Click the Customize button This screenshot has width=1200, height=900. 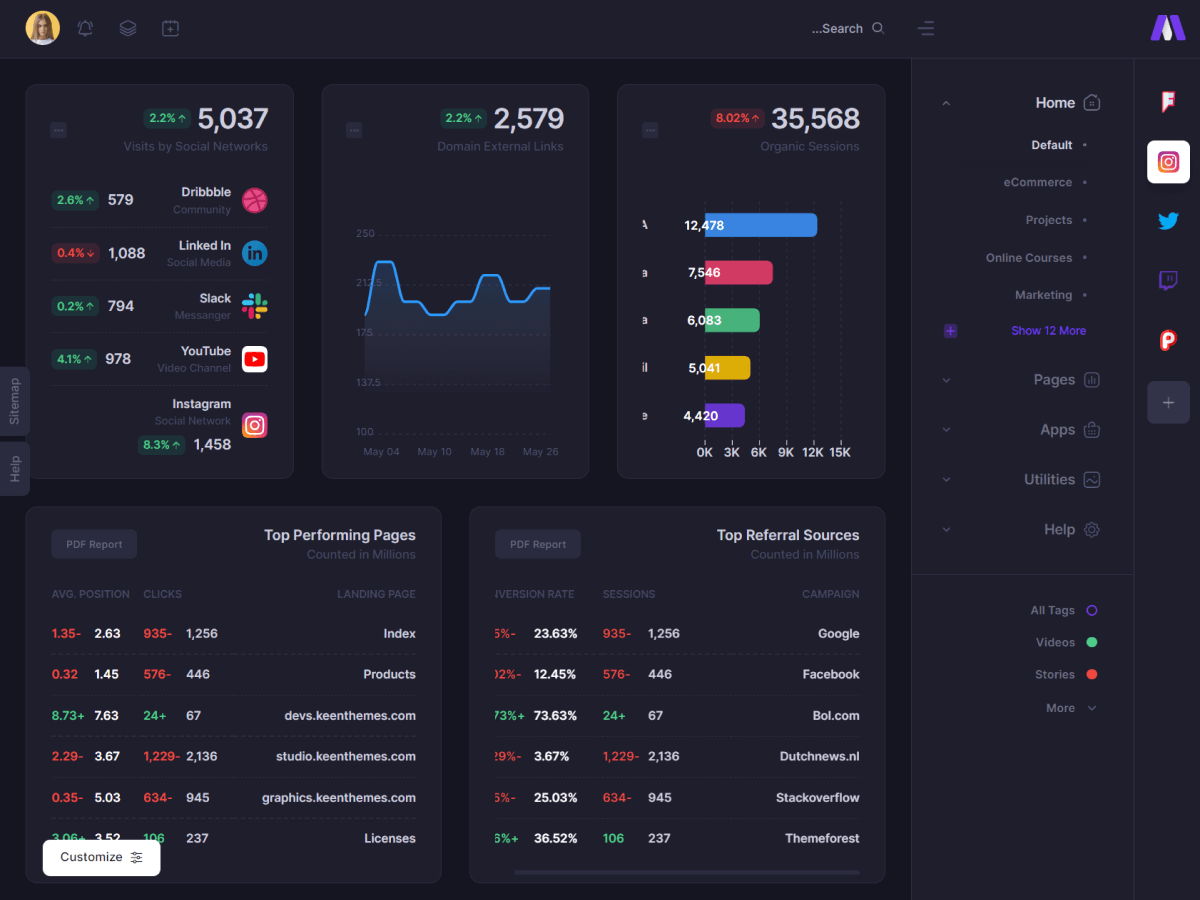coord(101,857)
